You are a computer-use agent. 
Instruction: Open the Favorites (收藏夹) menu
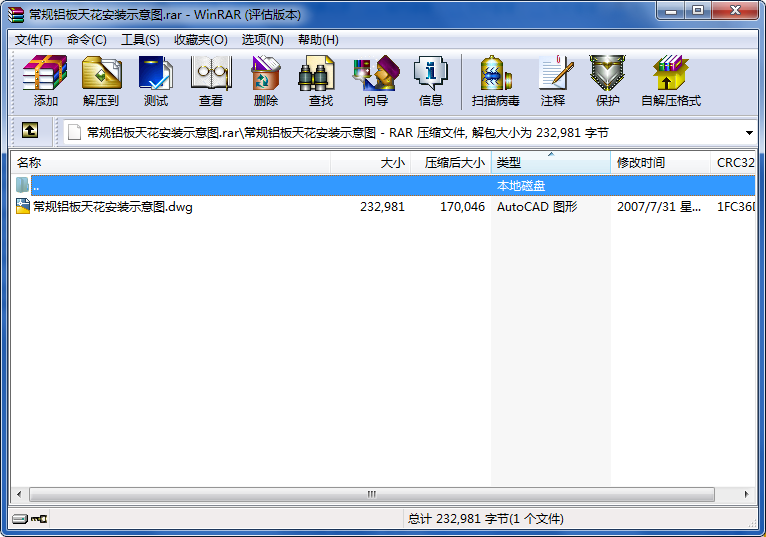pos(201,40)
